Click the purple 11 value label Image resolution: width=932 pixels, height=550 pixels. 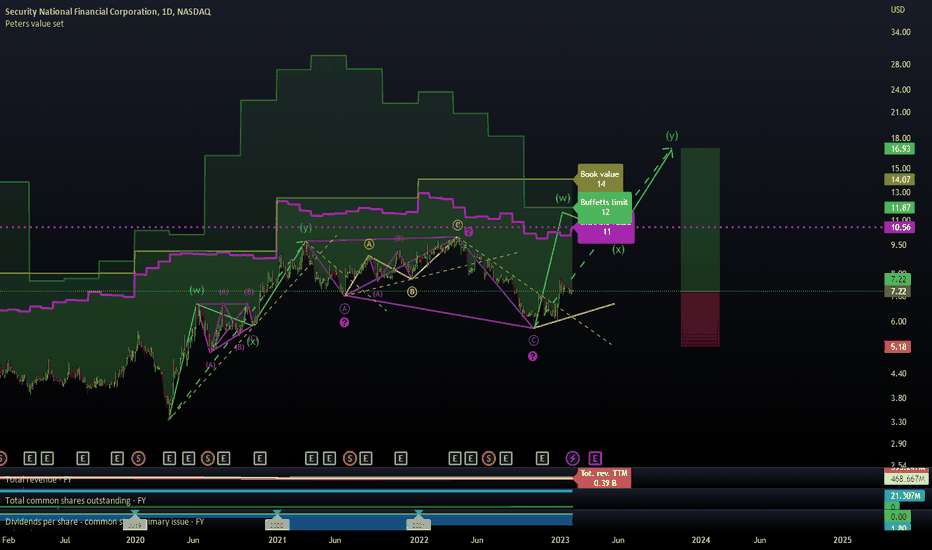(606, 231)
